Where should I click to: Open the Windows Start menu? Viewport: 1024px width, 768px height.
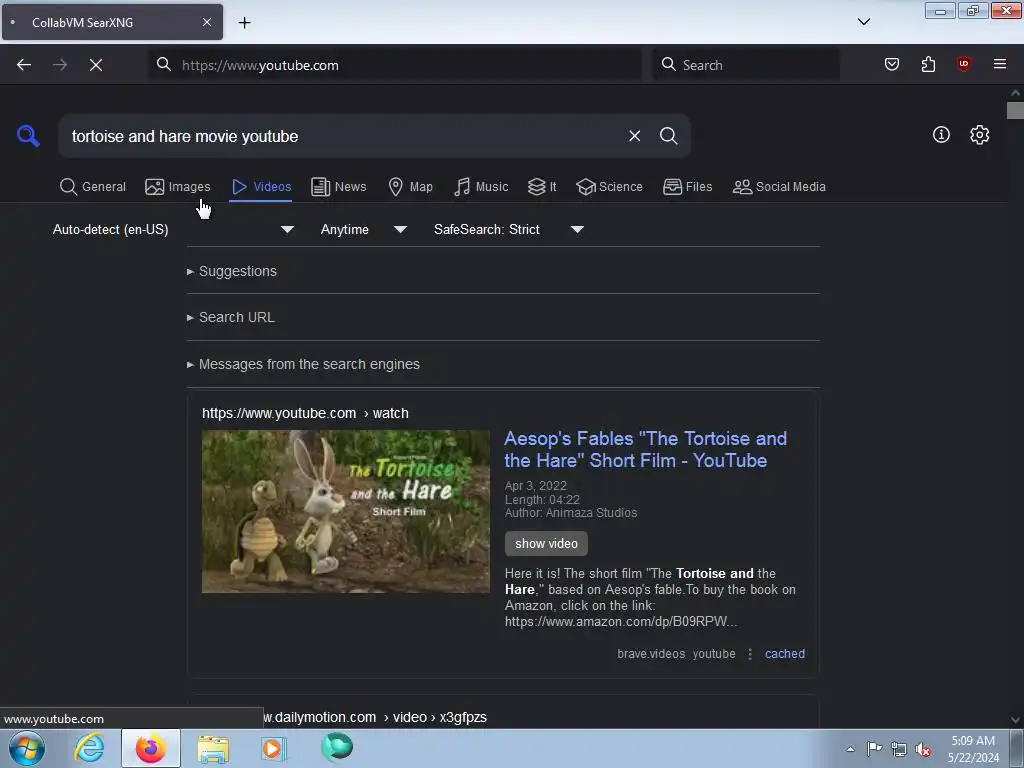pyautogui.click(x=27, y=748)
